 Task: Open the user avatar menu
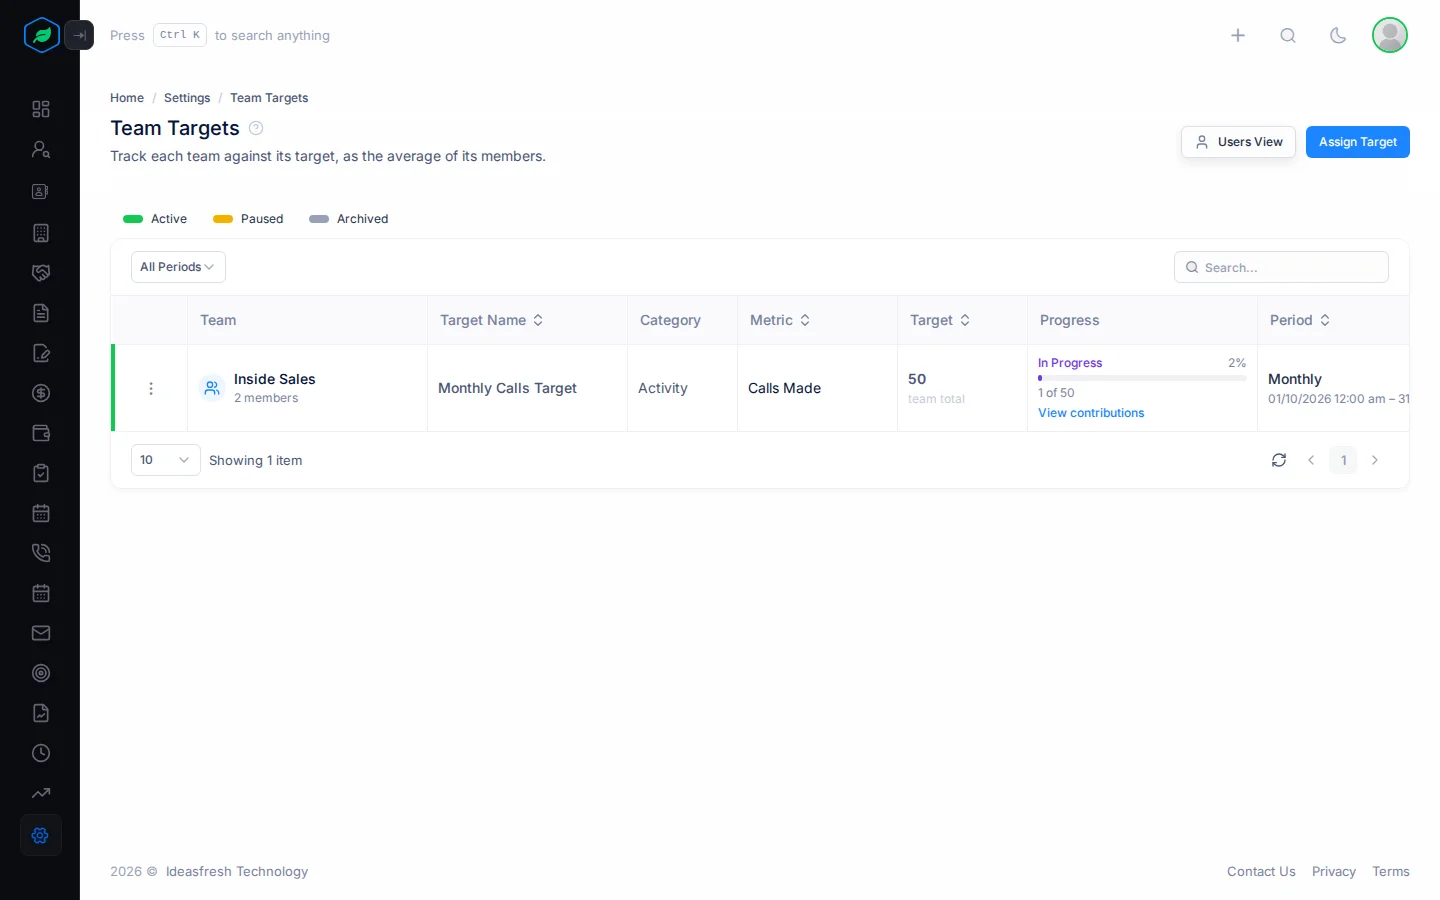tap(1390, 35)
